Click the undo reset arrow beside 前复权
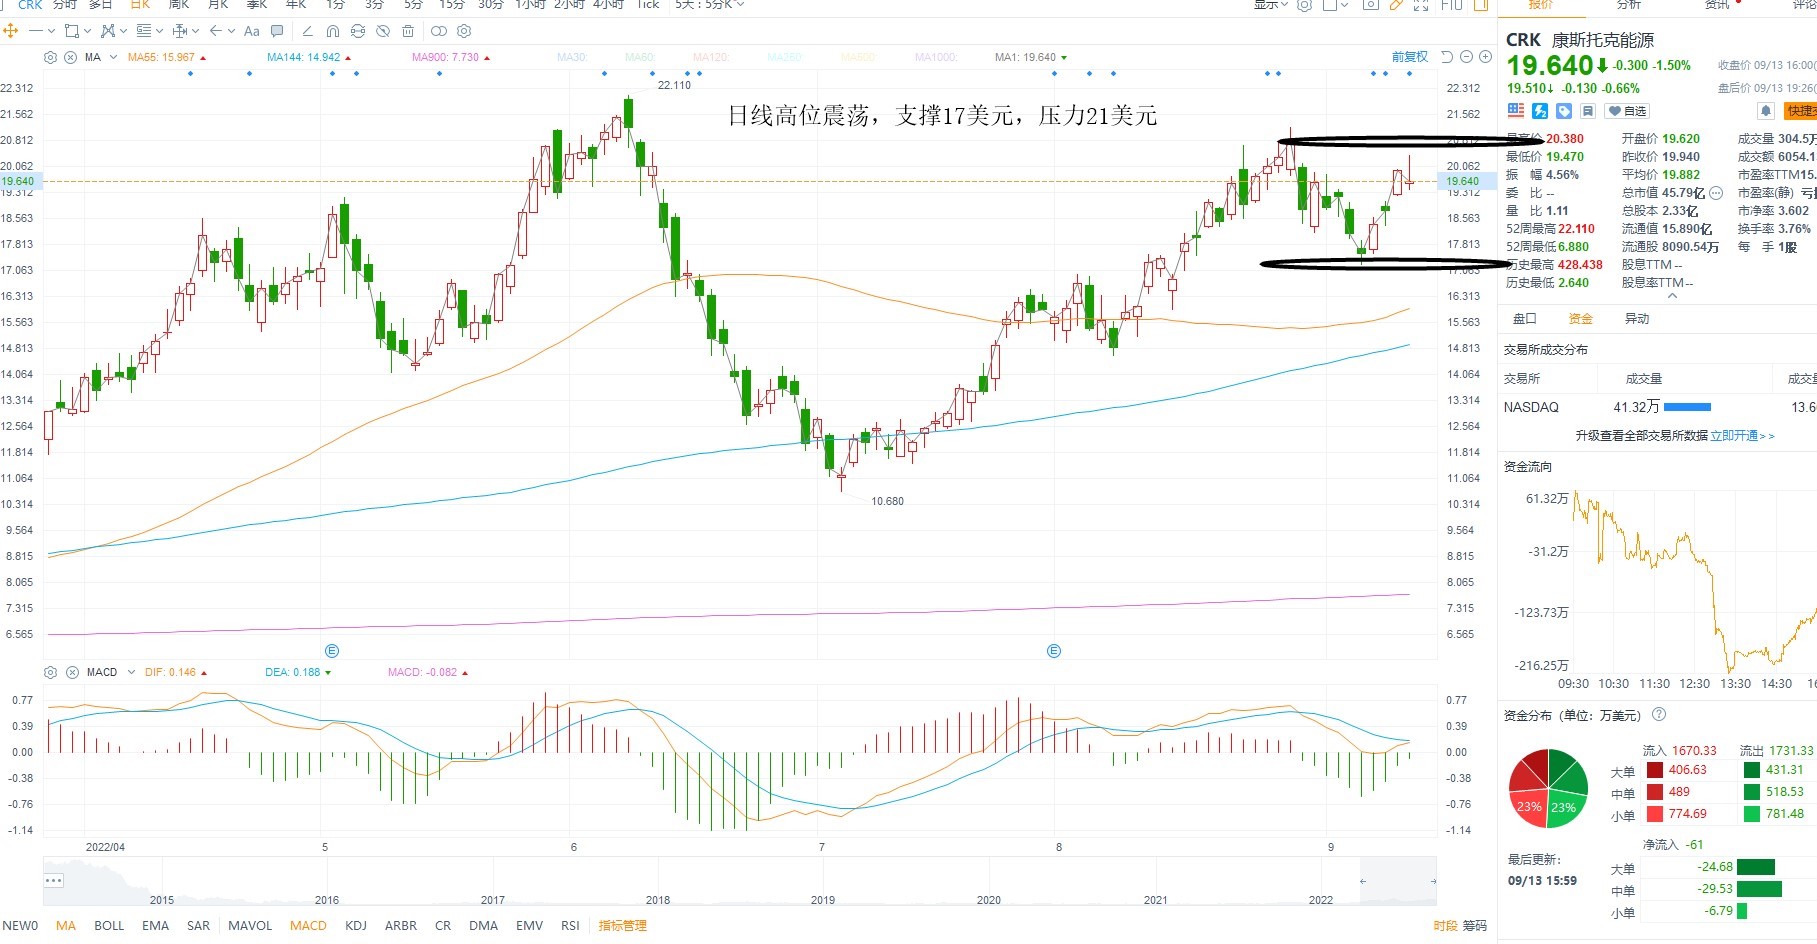Screen dimensions: 1817x944 point(1447,57)
